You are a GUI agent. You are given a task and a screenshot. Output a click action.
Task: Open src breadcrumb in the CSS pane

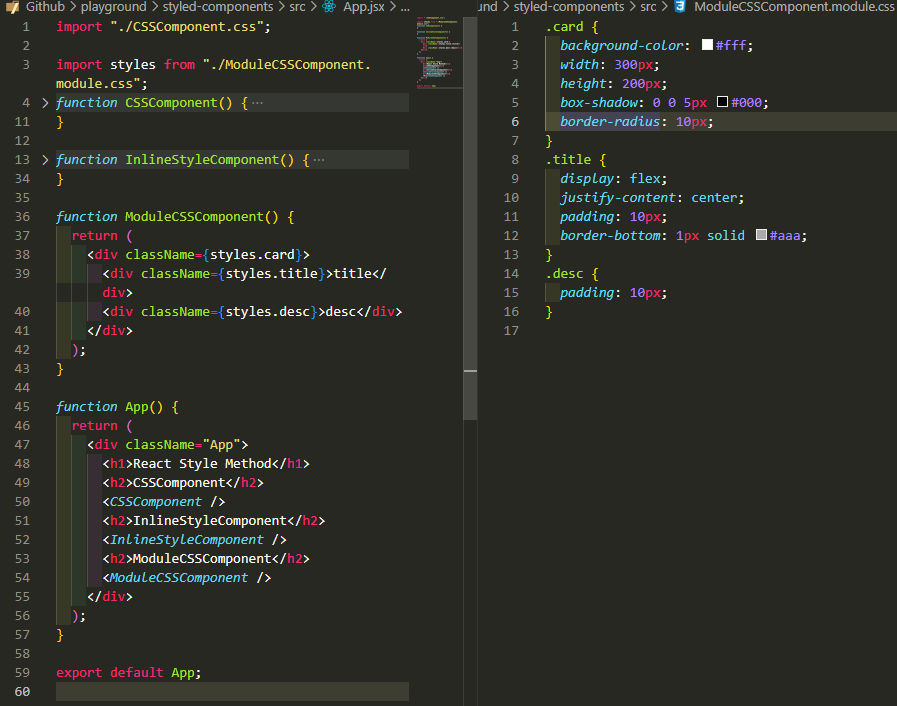[x=648, y=6]
